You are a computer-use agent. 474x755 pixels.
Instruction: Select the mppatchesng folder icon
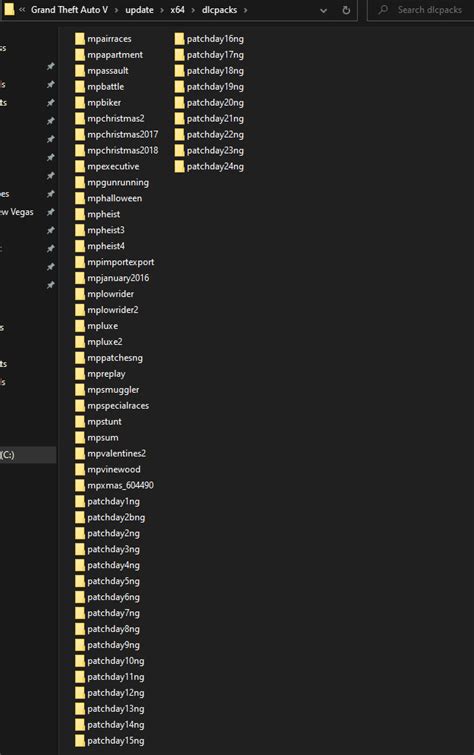tap(80, 357)
